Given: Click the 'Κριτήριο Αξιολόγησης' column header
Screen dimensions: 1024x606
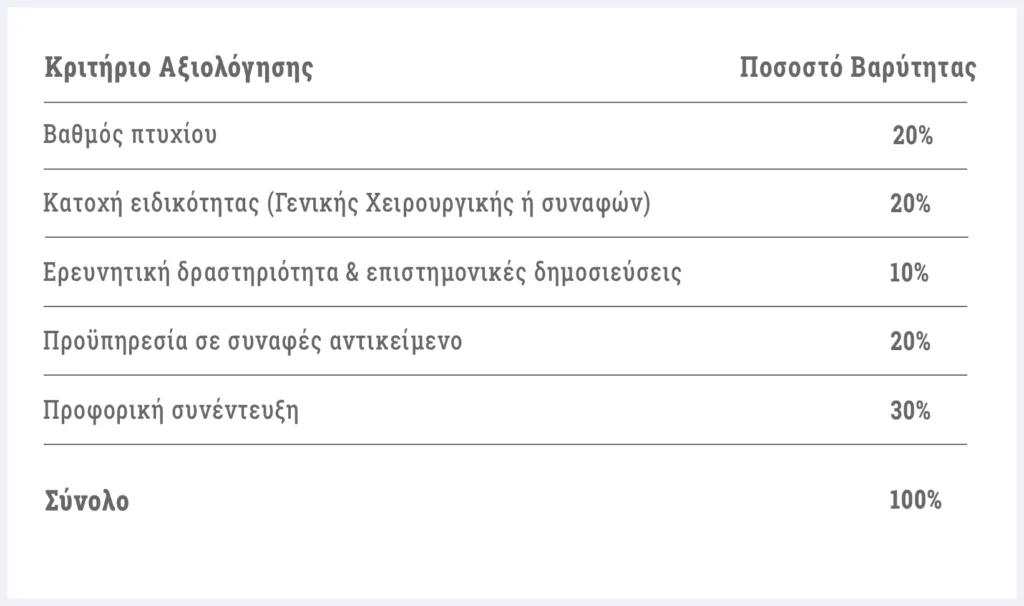Looking at the screenshot, I should tap(178, 68).
